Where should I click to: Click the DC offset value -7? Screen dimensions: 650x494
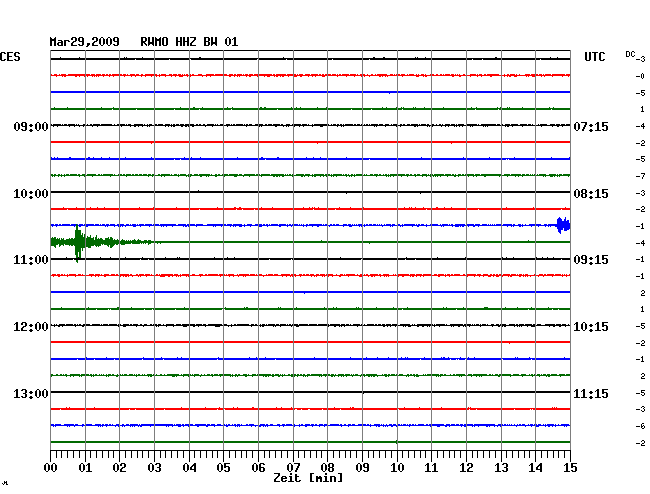tap(640, 176)
